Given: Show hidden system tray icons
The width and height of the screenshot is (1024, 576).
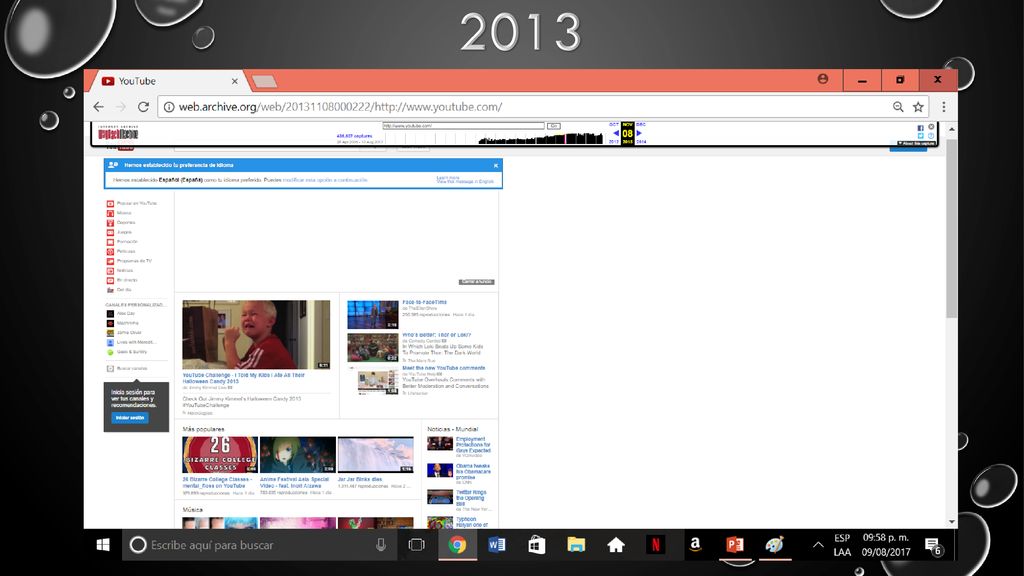Looking at the screenshot, I should click(x=818, y=545).
